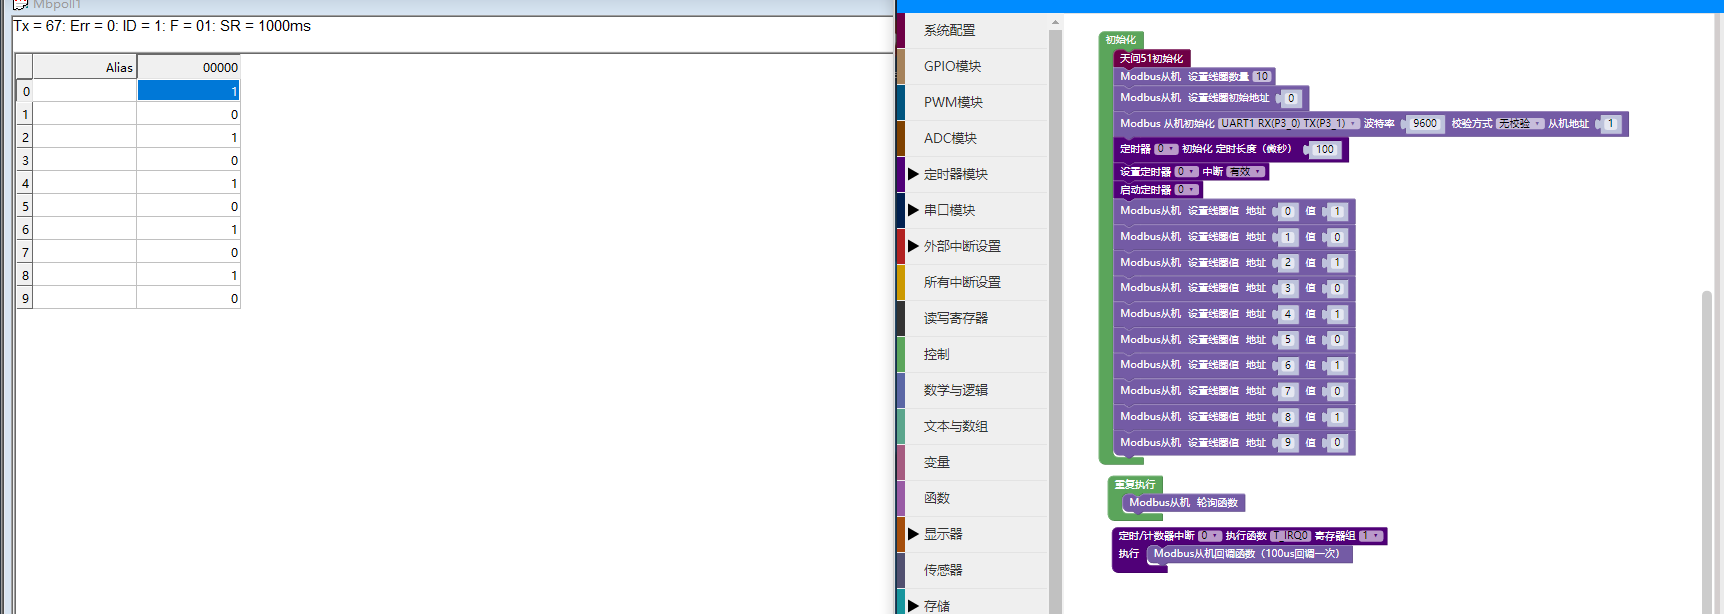Open the UART1 RX(P3_0) TX(P3_1) dropdown
This screenshot has width=1724, height=614.
pyautogui.click(x=1289, y=124)
